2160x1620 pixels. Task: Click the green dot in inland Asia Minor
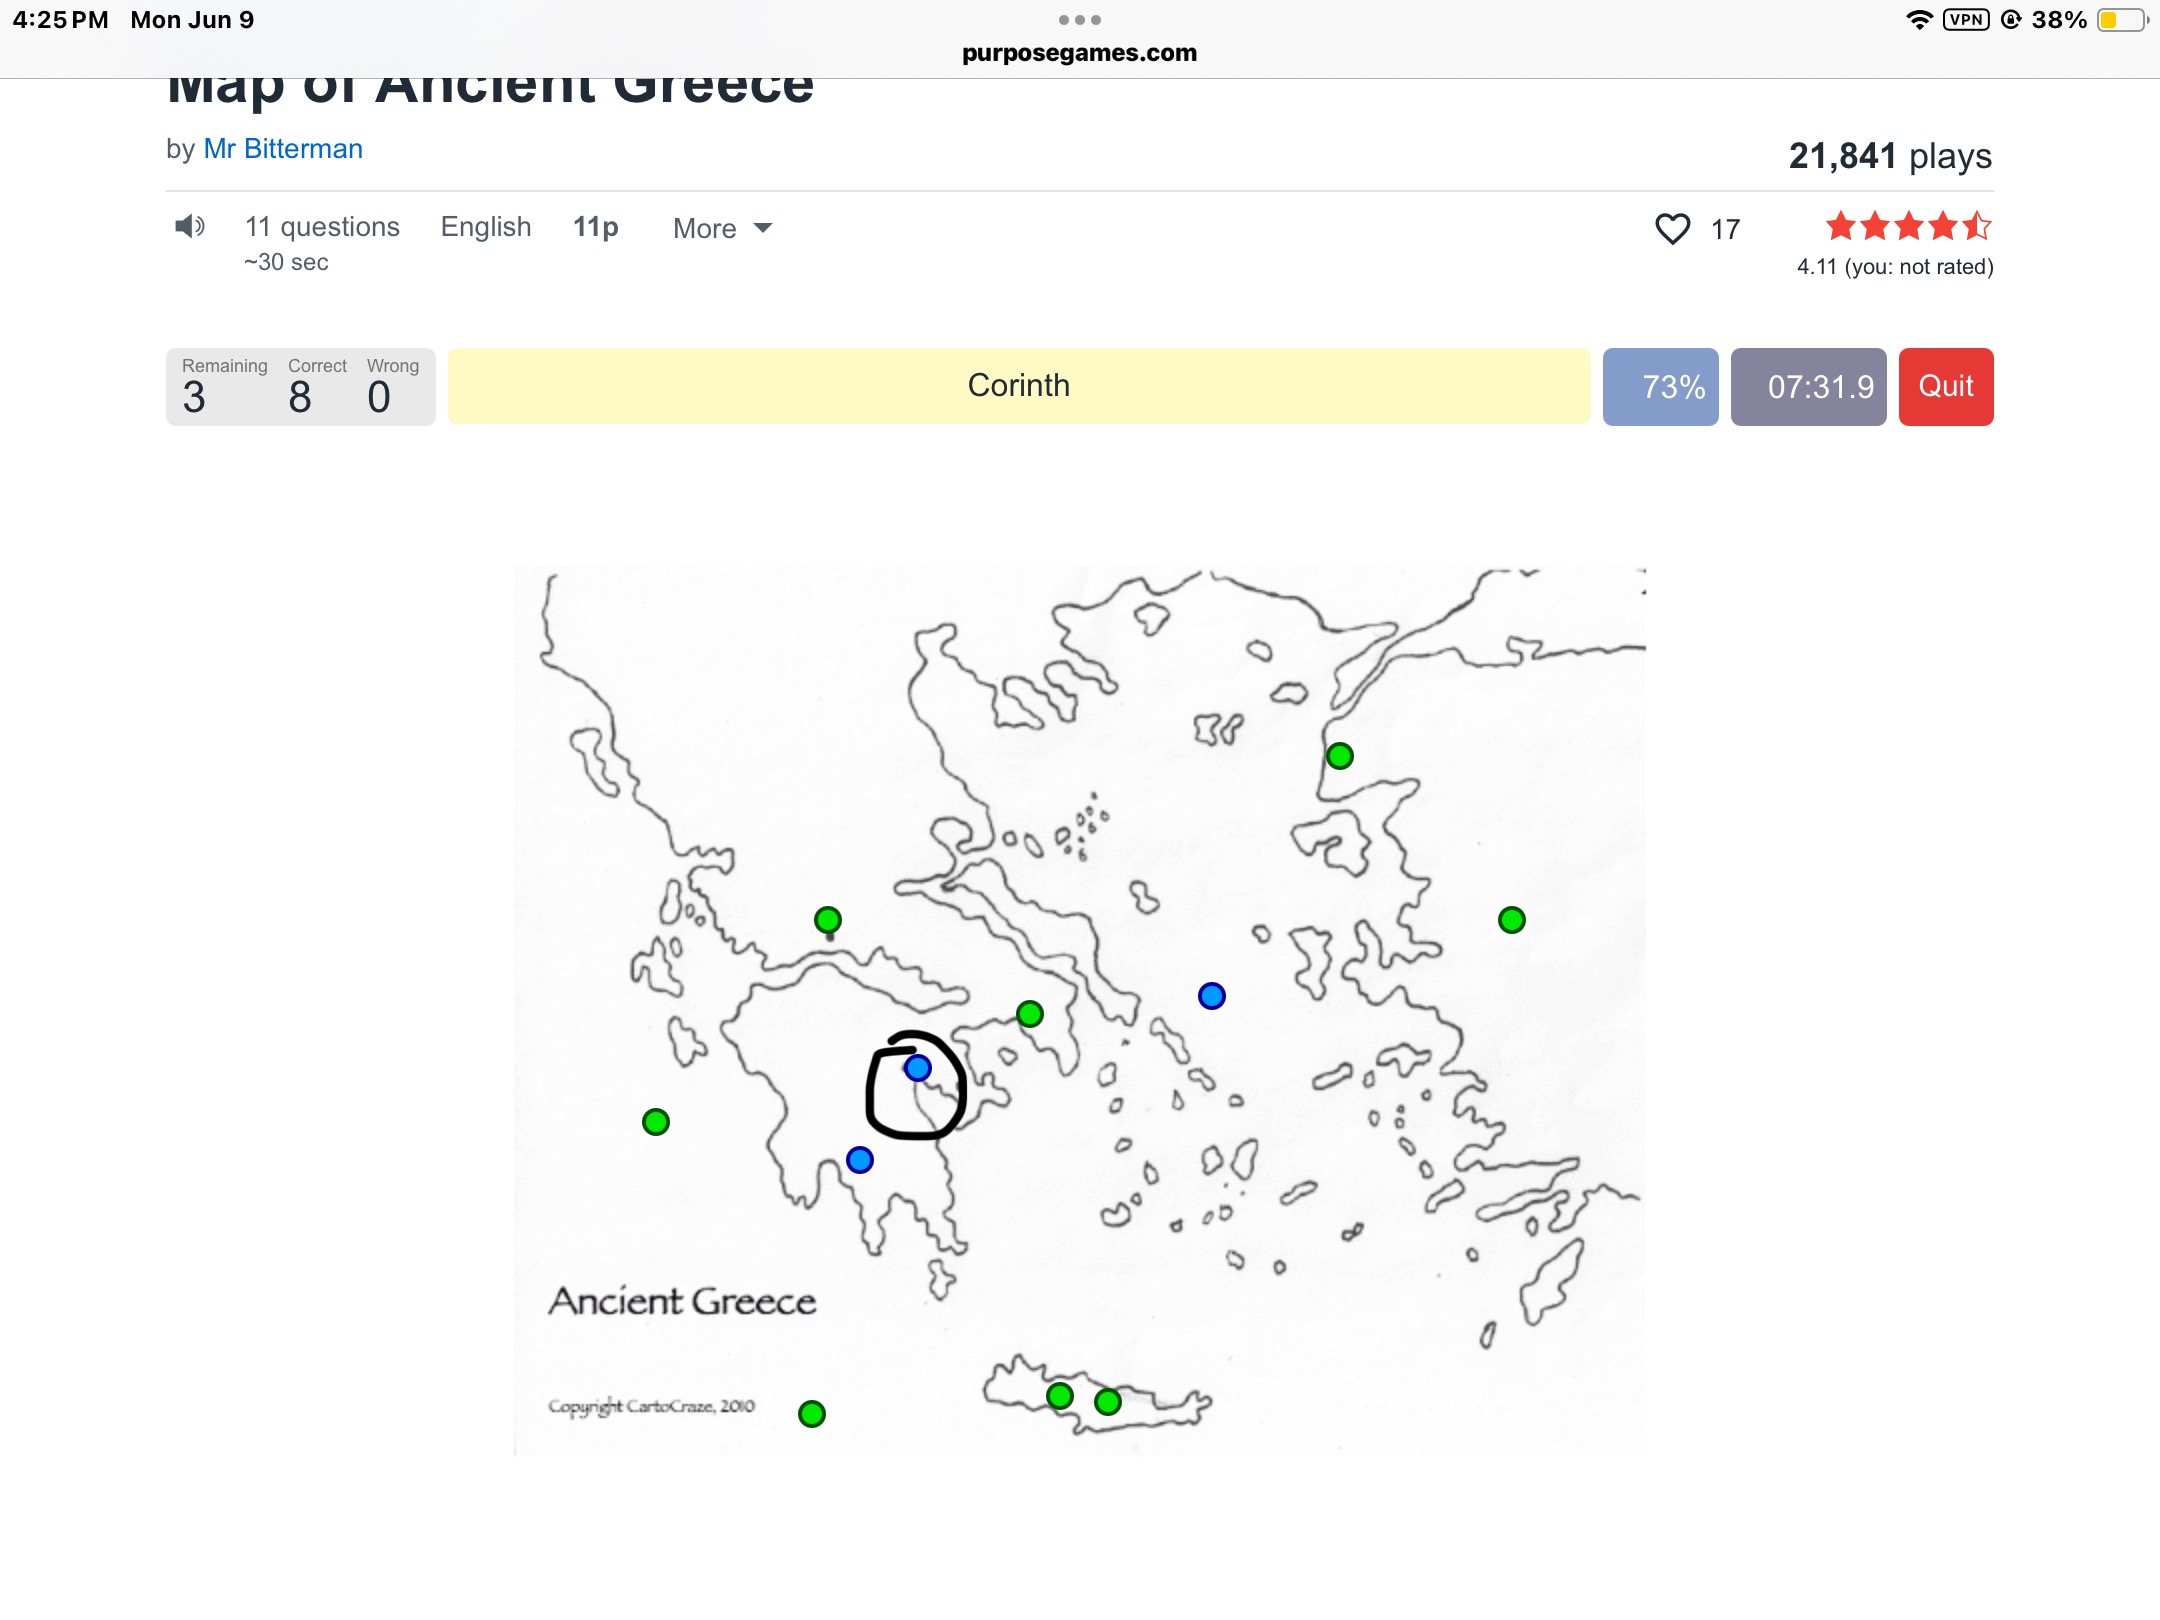coord(1512,920)
